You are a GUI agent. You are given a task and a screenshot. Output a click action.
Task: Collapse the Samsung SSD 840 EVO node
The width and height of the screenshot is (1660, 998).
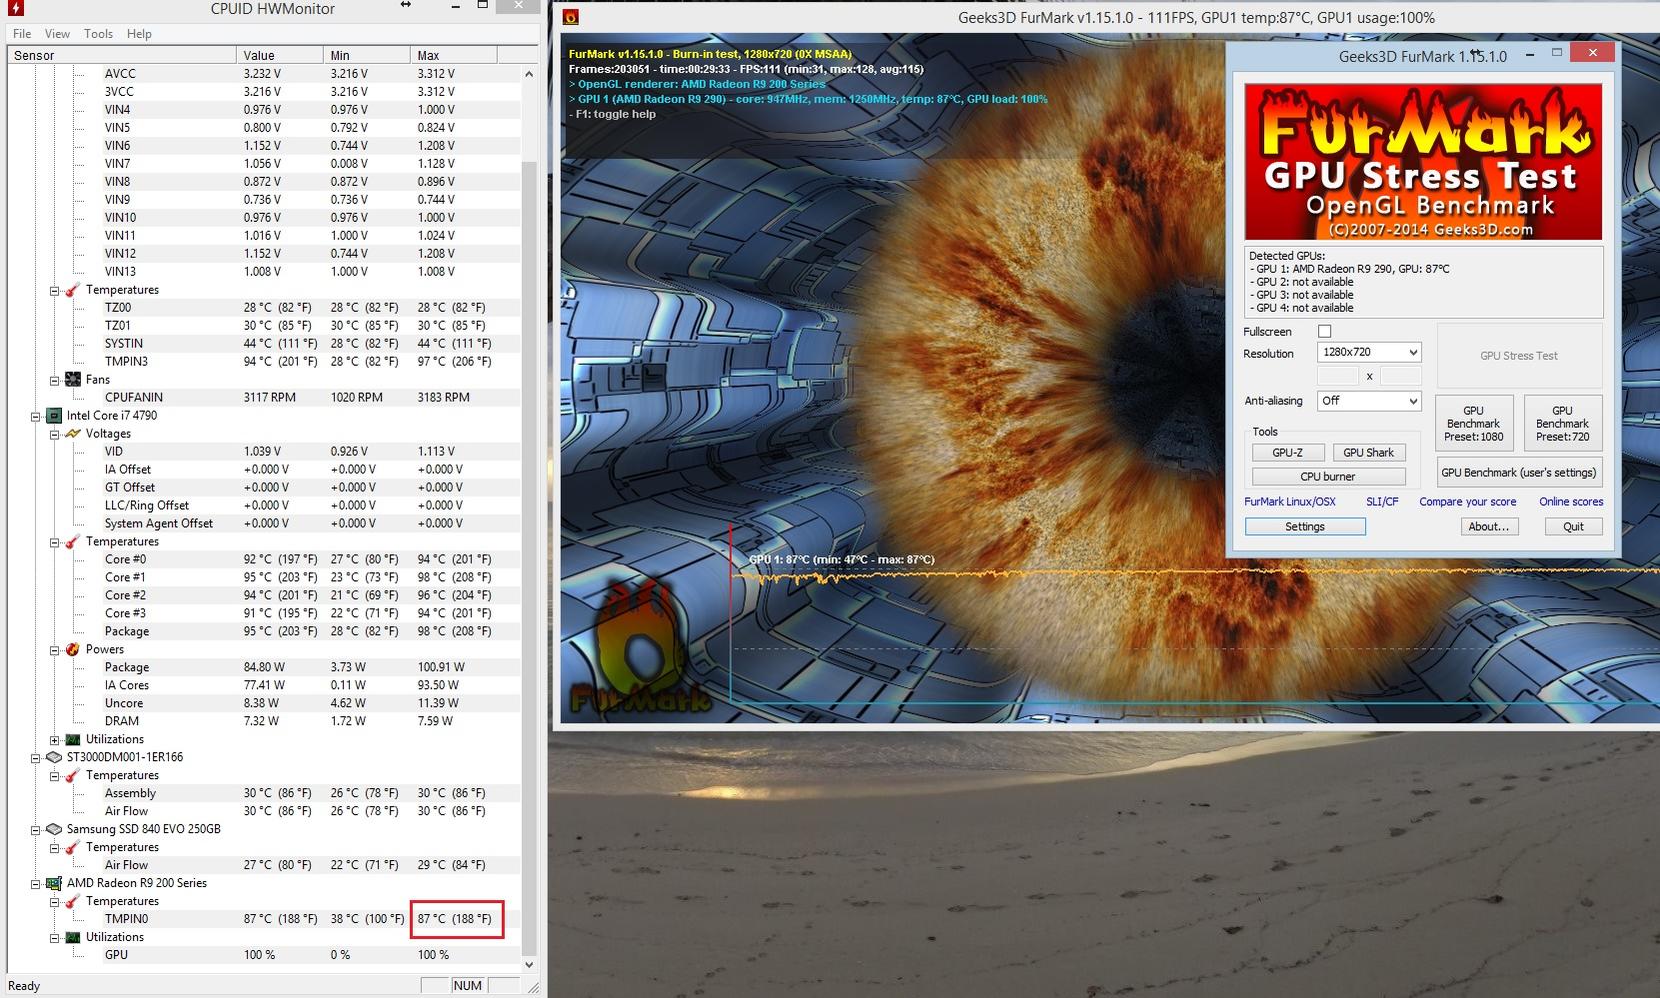[36, 830]
